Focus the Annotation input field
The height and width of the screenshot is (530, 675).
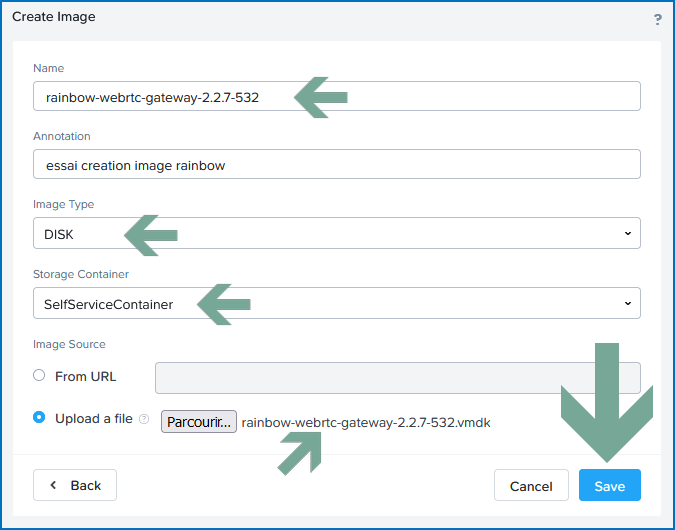click(x=337, y=164)
